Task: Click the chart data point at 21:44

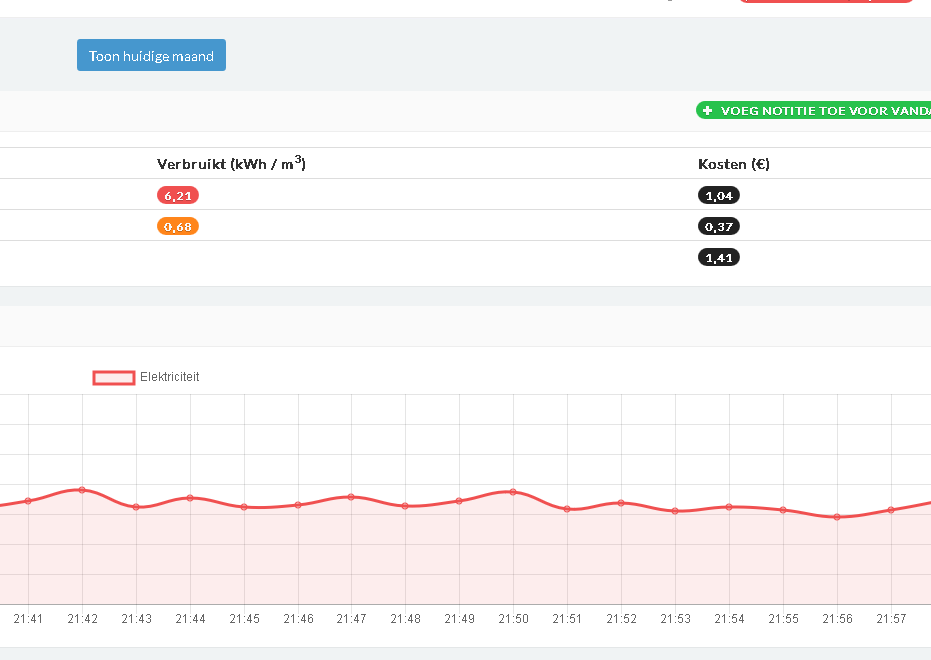Action: [x=190, y=497]
